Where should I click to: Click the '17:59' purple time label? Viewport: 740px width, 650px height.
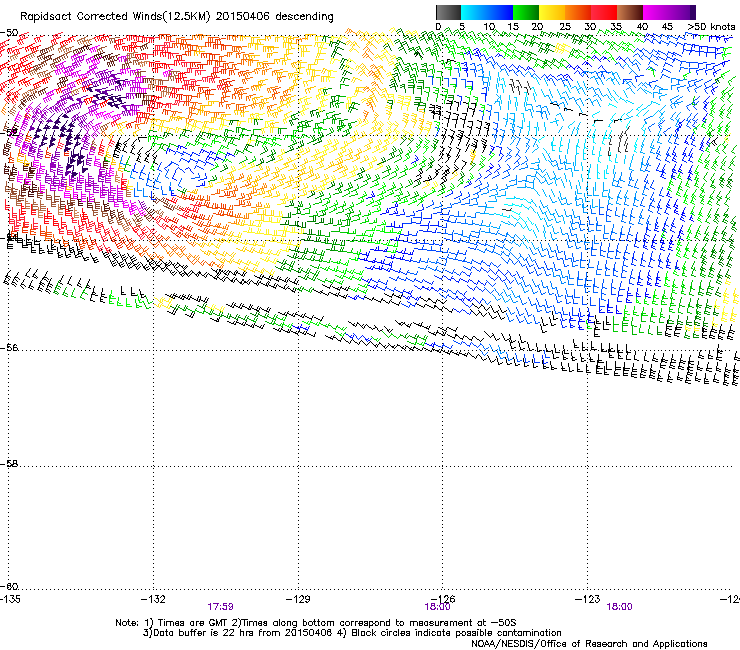point(220,607)
